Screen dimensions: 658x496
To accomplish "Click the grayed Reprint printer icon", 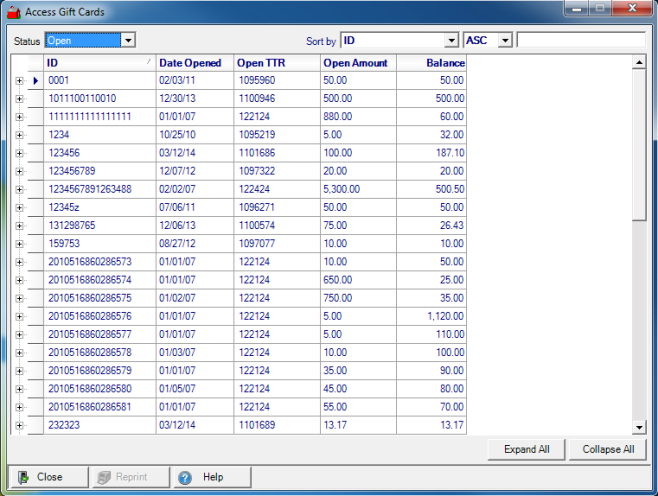I will [x=103, y=477].
